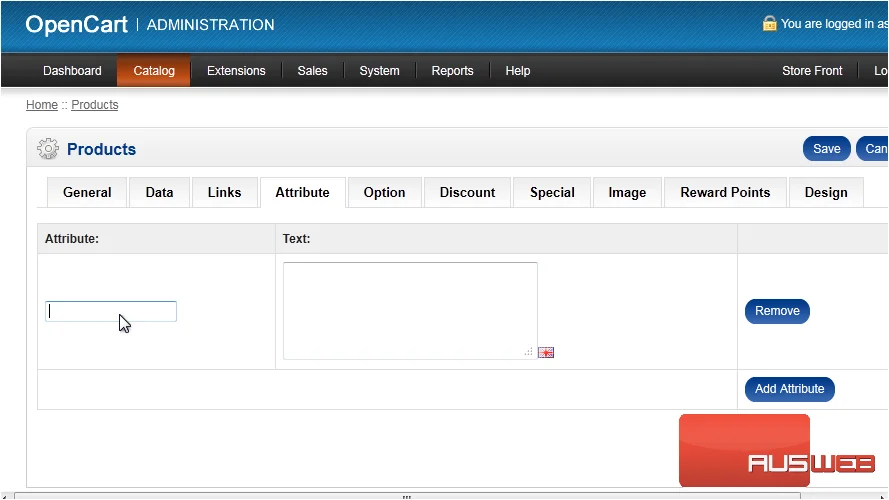Open the Dashboard menu
This screenshot has height=500, width=889.
(72, 71)
